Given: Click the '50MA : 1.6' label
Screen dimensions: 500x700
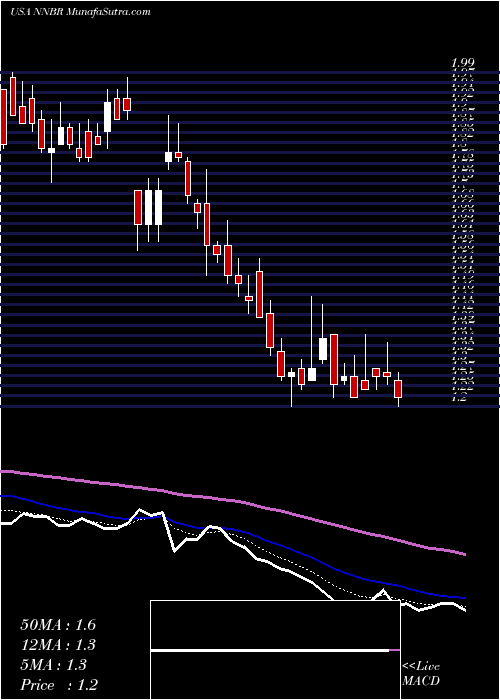Looking at the screenshot, I should [x=58, y=625].
